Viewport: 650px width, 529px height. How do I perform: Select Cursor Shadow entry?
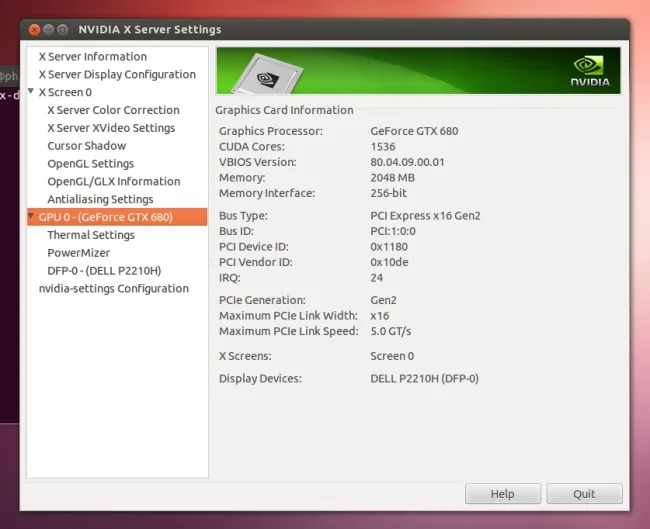pos(87,146)
